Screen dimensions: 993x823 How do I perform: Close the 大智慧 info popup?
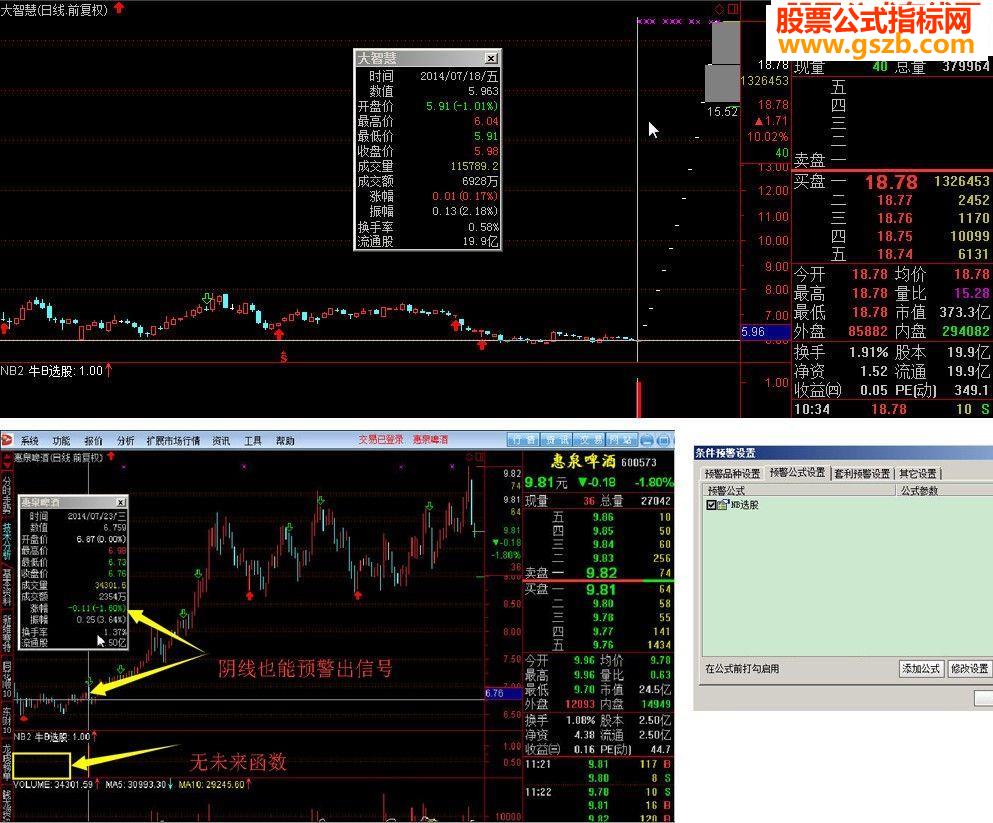[491, 58]
